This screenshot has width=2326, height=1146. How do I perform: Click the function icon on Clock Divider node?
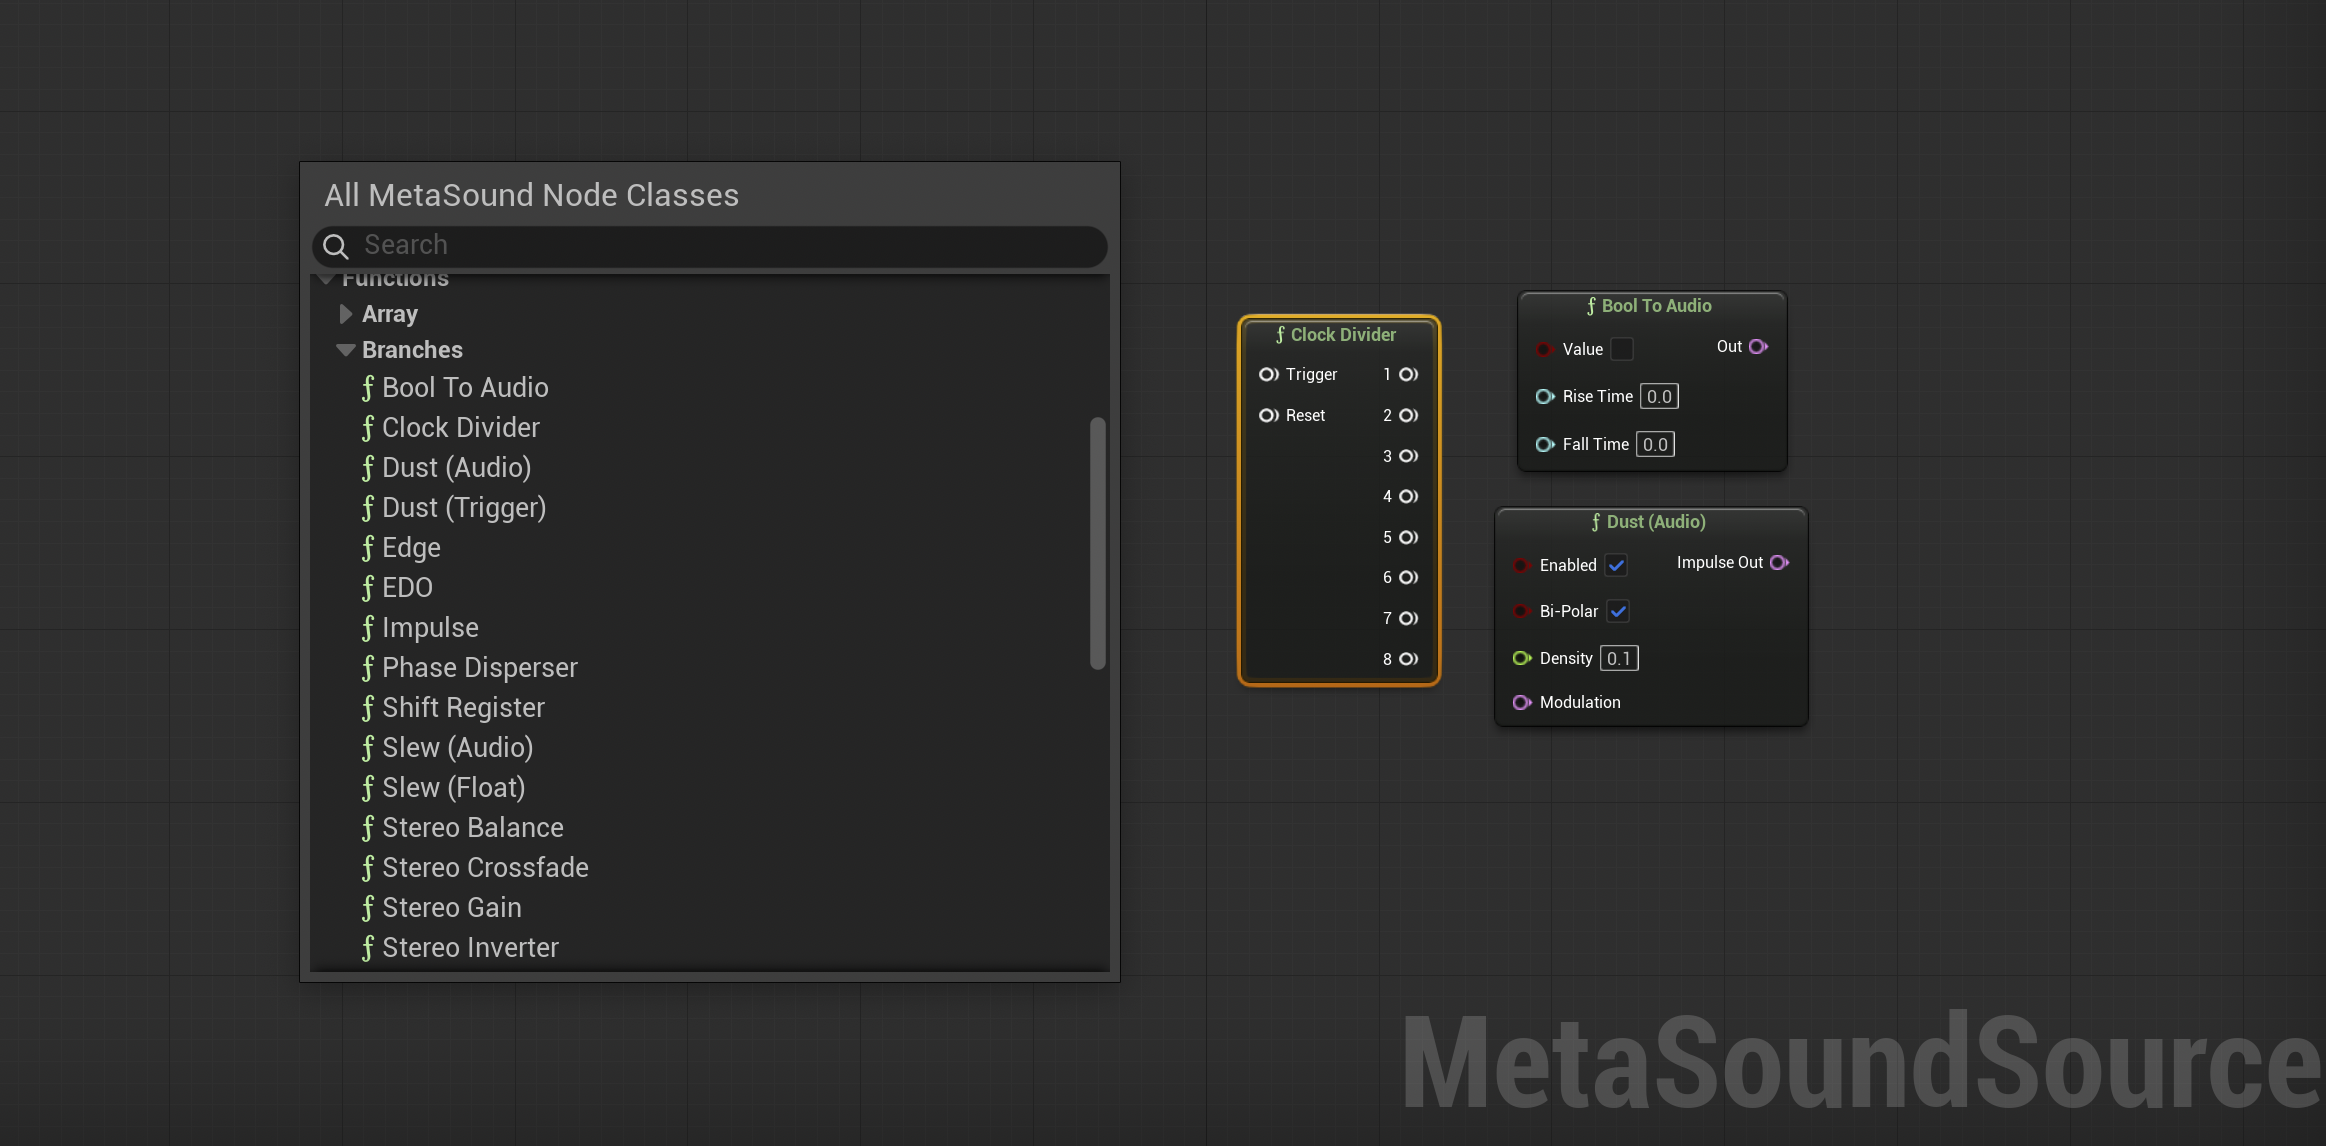(1280, 335)
